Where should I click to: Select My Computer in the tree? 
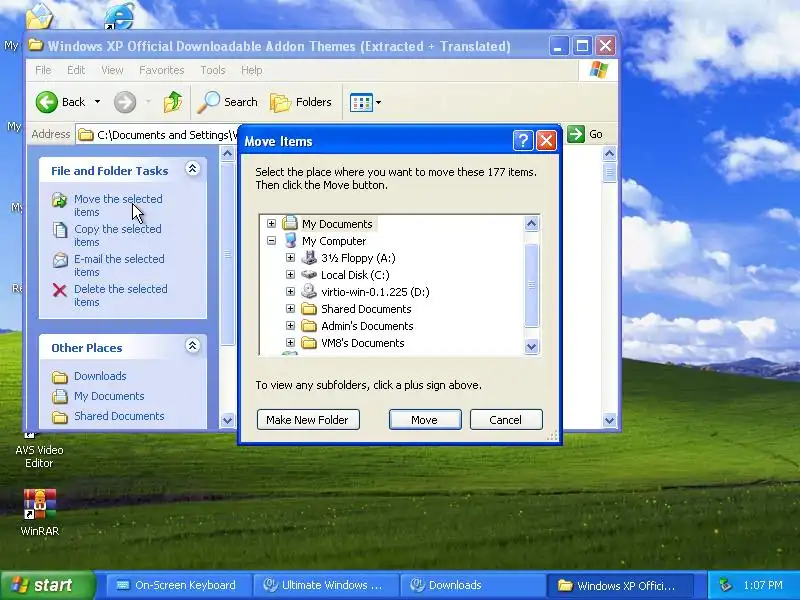pos(334,241)
